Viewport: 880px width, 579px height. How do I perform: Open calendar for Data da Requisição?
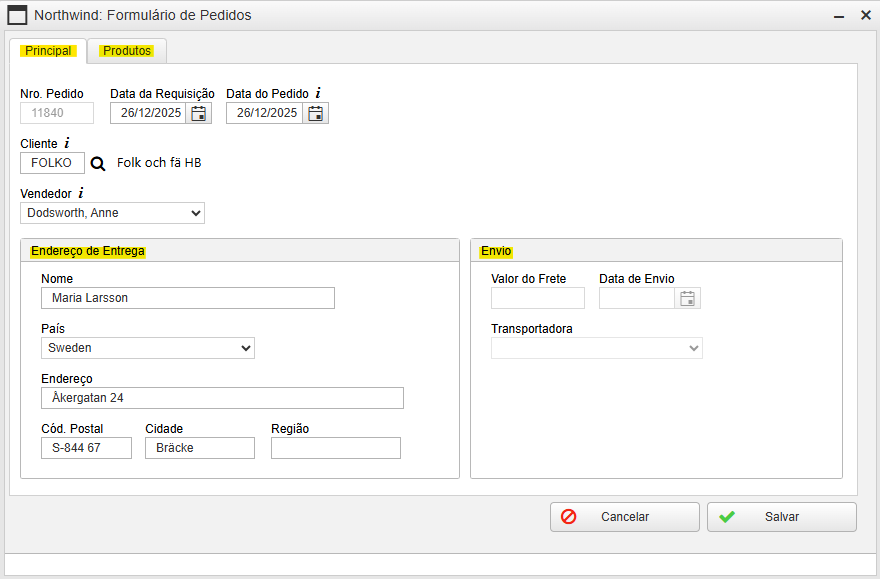click(199, 113)
